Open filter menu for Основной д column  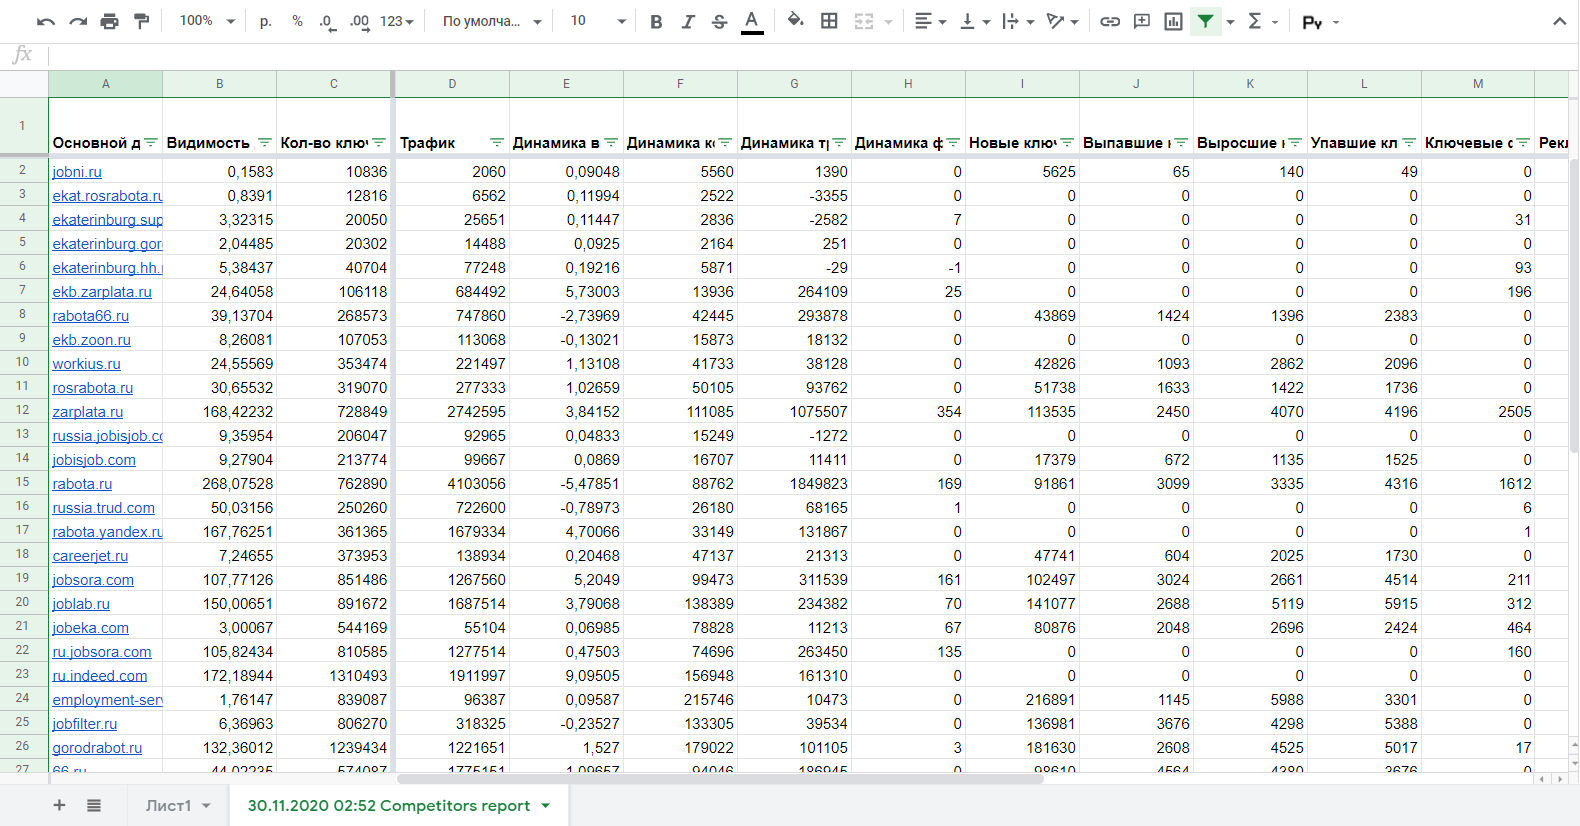[150, 143]
